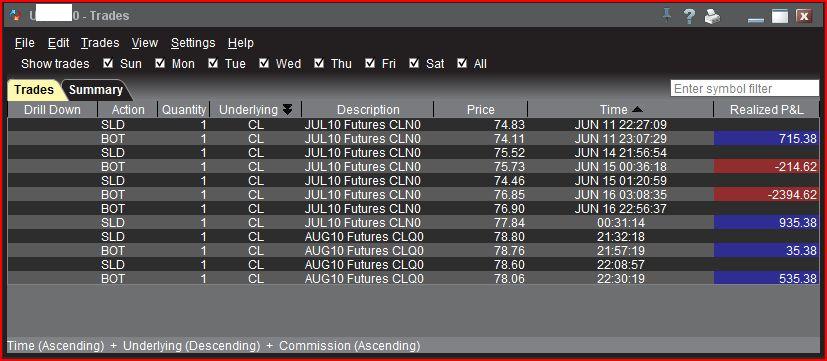The image size is (827, 361).
Task: Select the JUN 15 00:36:18 time cell
Action: 620,167
